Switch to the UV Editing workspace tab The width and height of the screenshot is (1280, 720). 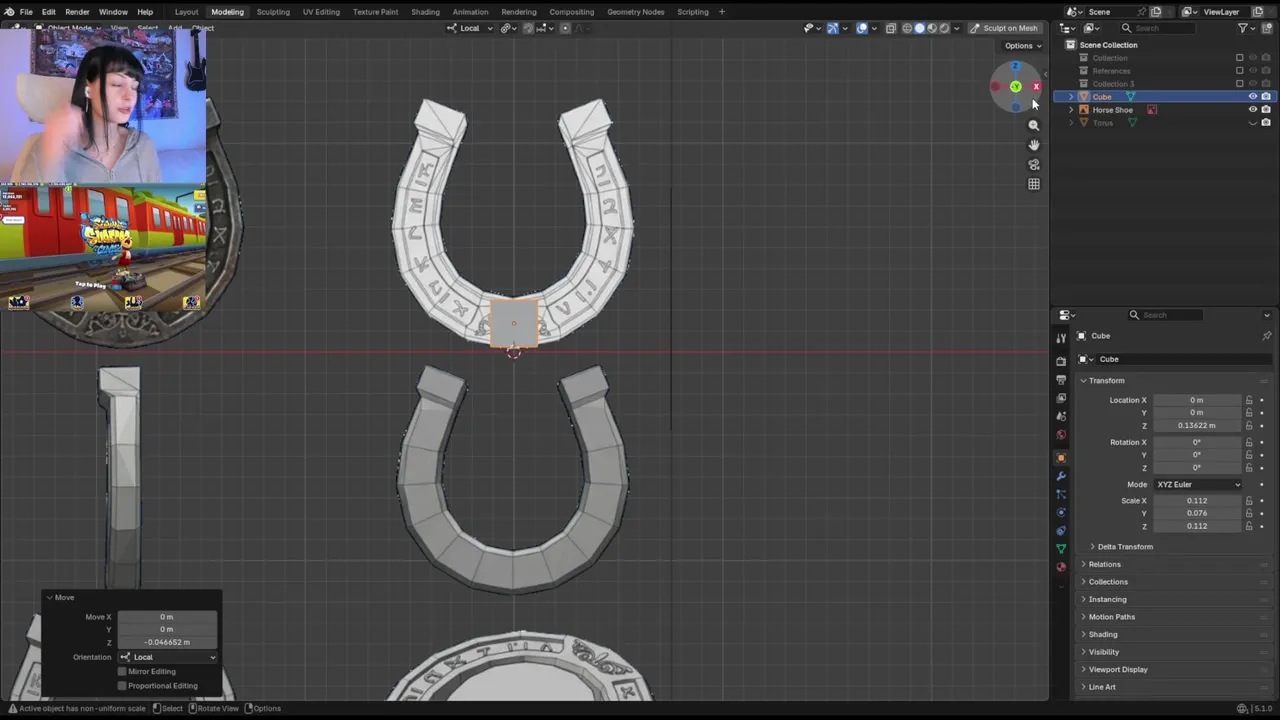(321, 12)
